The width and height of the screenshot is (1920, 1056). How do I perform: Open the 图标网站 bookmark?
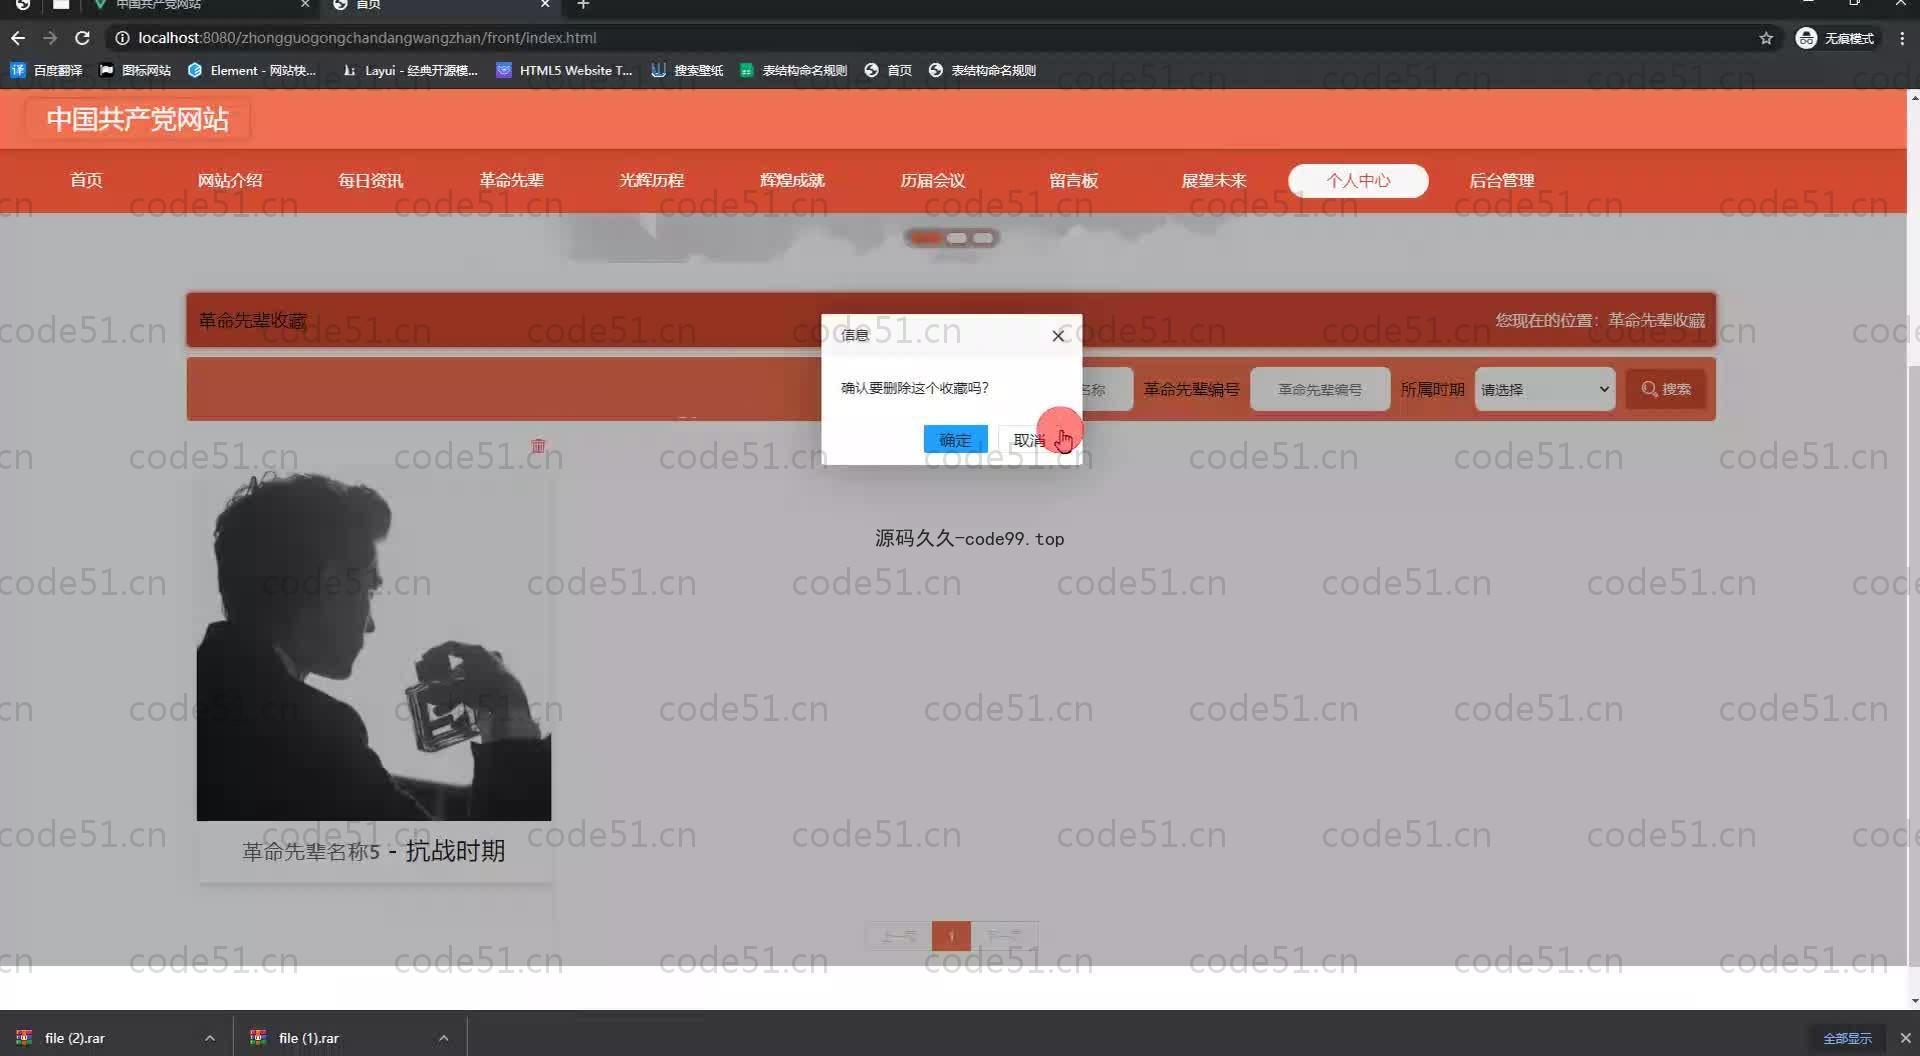pos(136,70)
